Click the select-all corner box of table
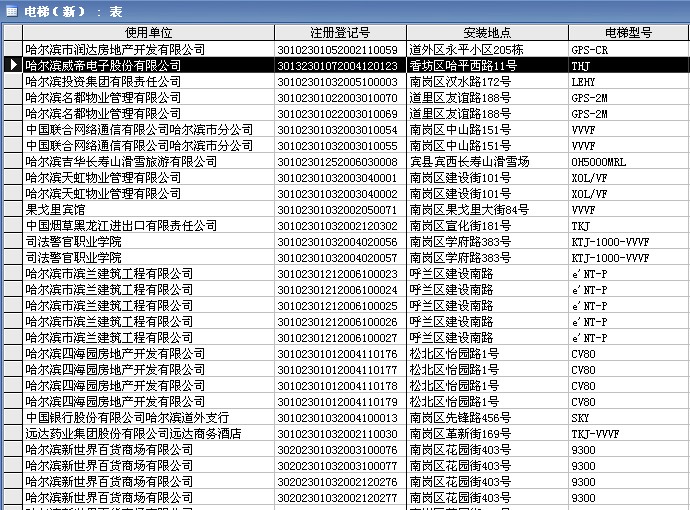690x510 pixels. click(x=13, y=33)
